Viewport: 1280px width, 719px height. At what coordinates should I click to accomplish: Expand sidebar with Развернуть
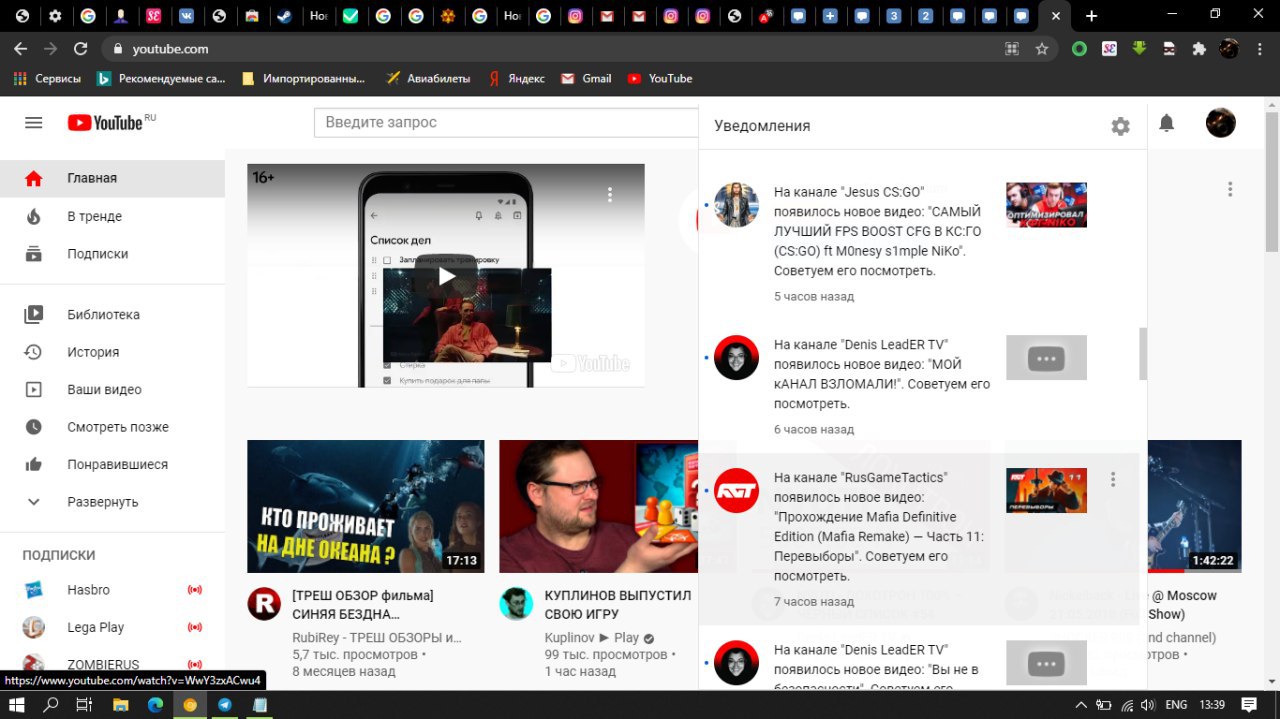coord(112,502)
